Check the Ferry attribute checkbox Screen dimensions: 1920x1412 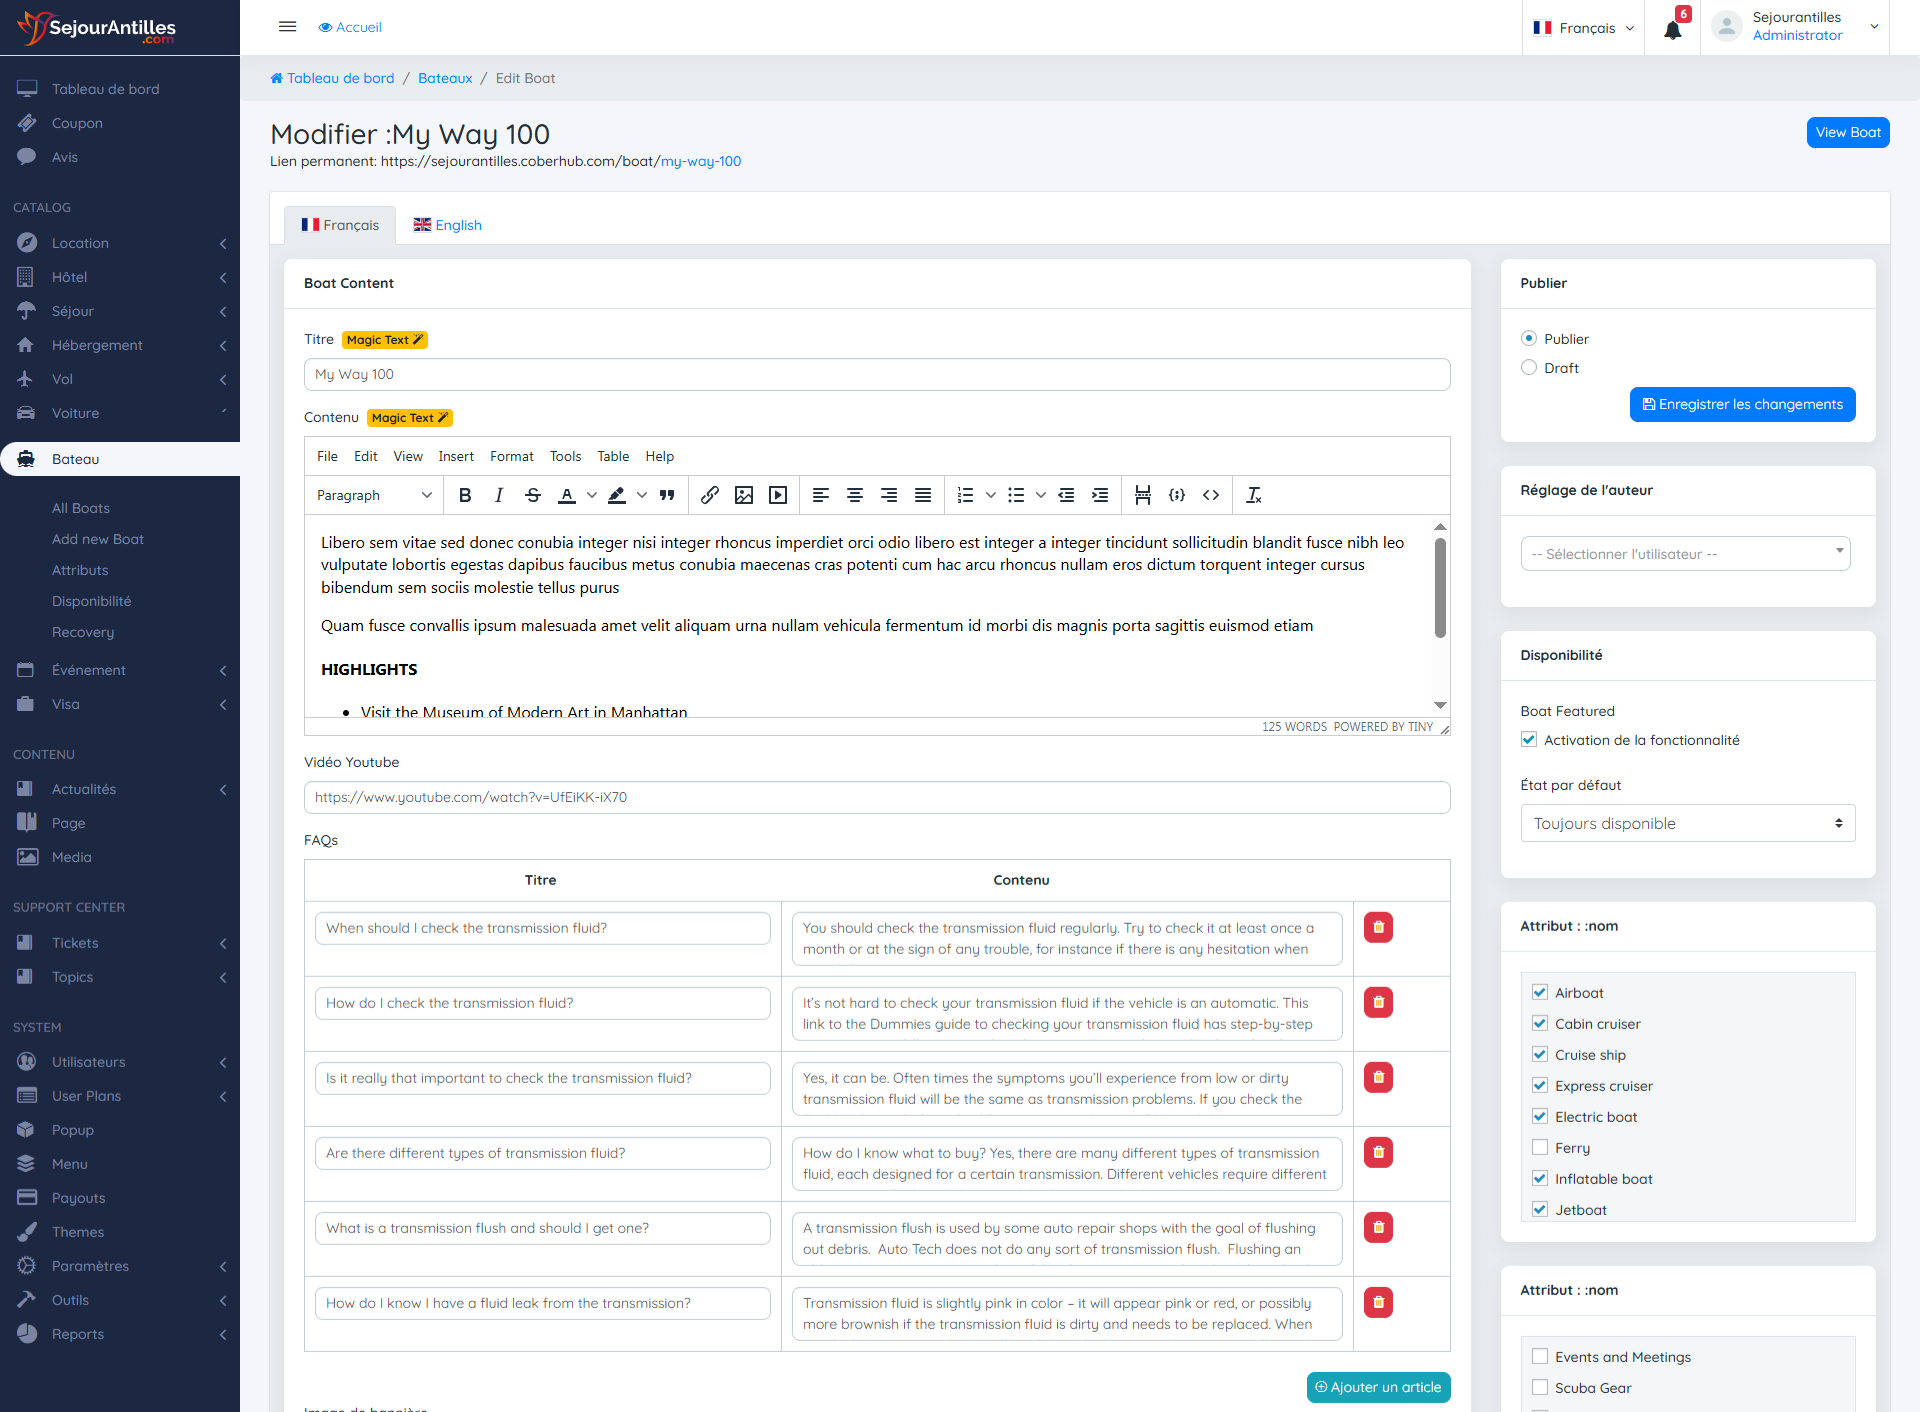[1540, 1148]
